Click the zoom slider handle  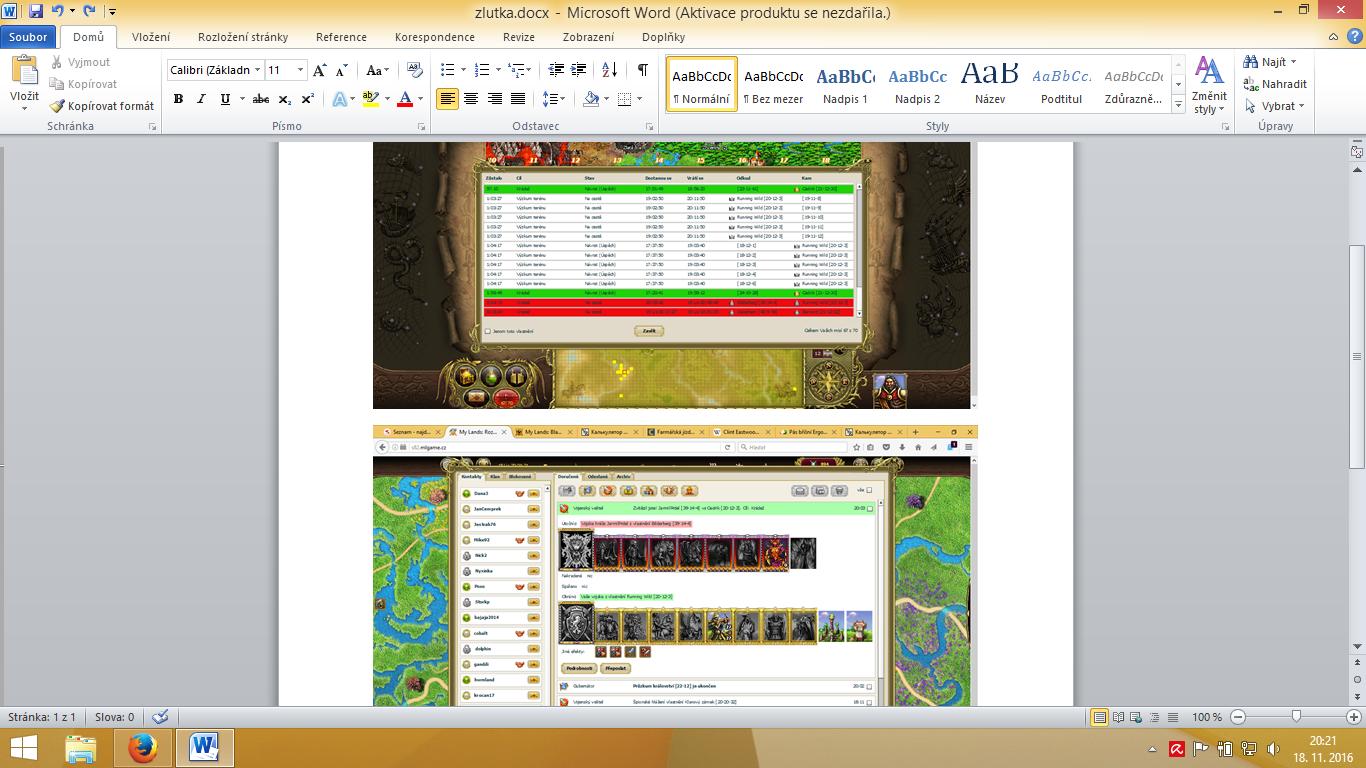click(x=1296, y=717)
